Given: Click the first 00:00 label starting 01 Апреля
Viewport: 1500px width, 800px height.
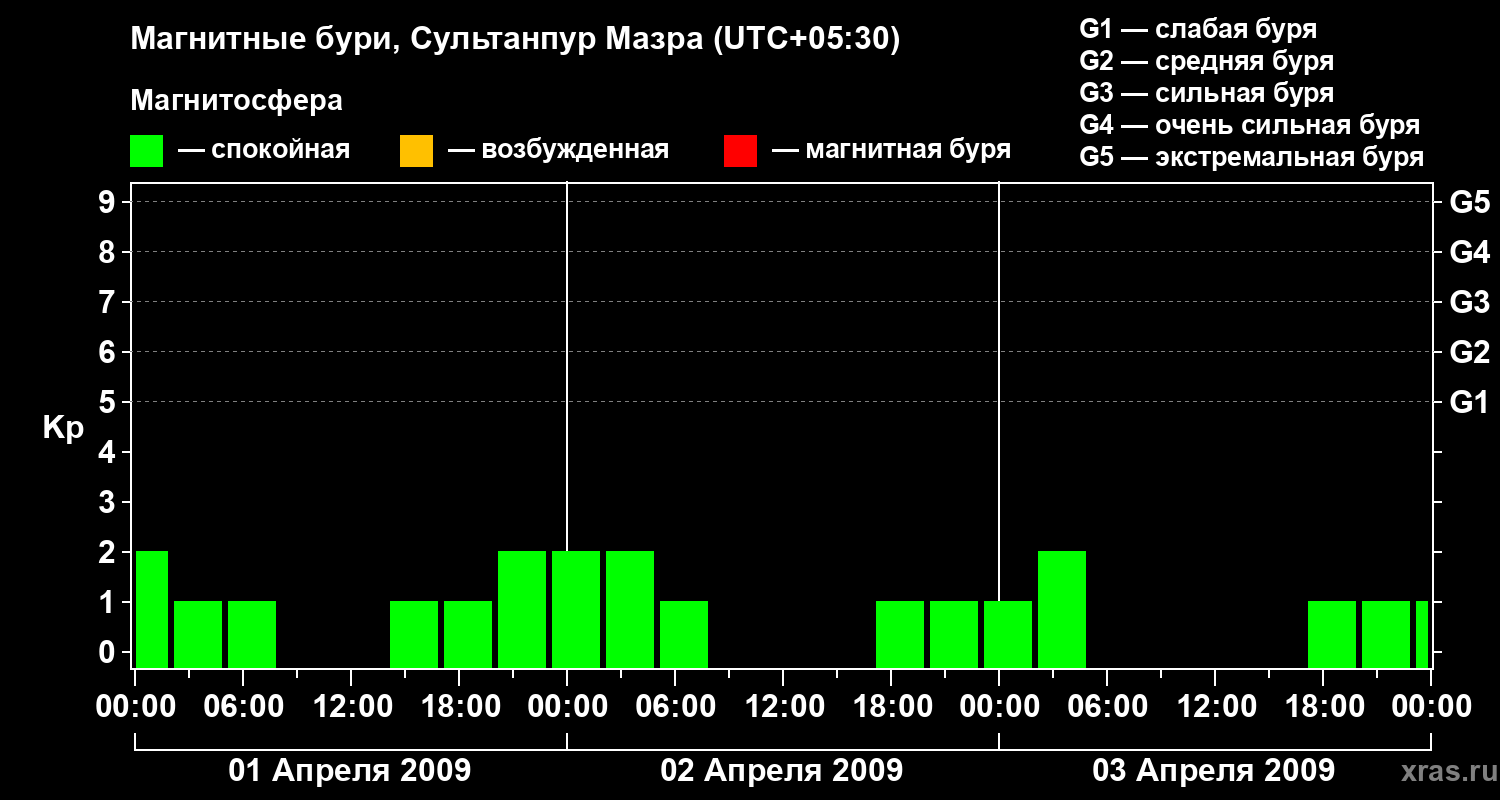Looking at the screenshot, I should pyautogui.click(x=135, y=707).
